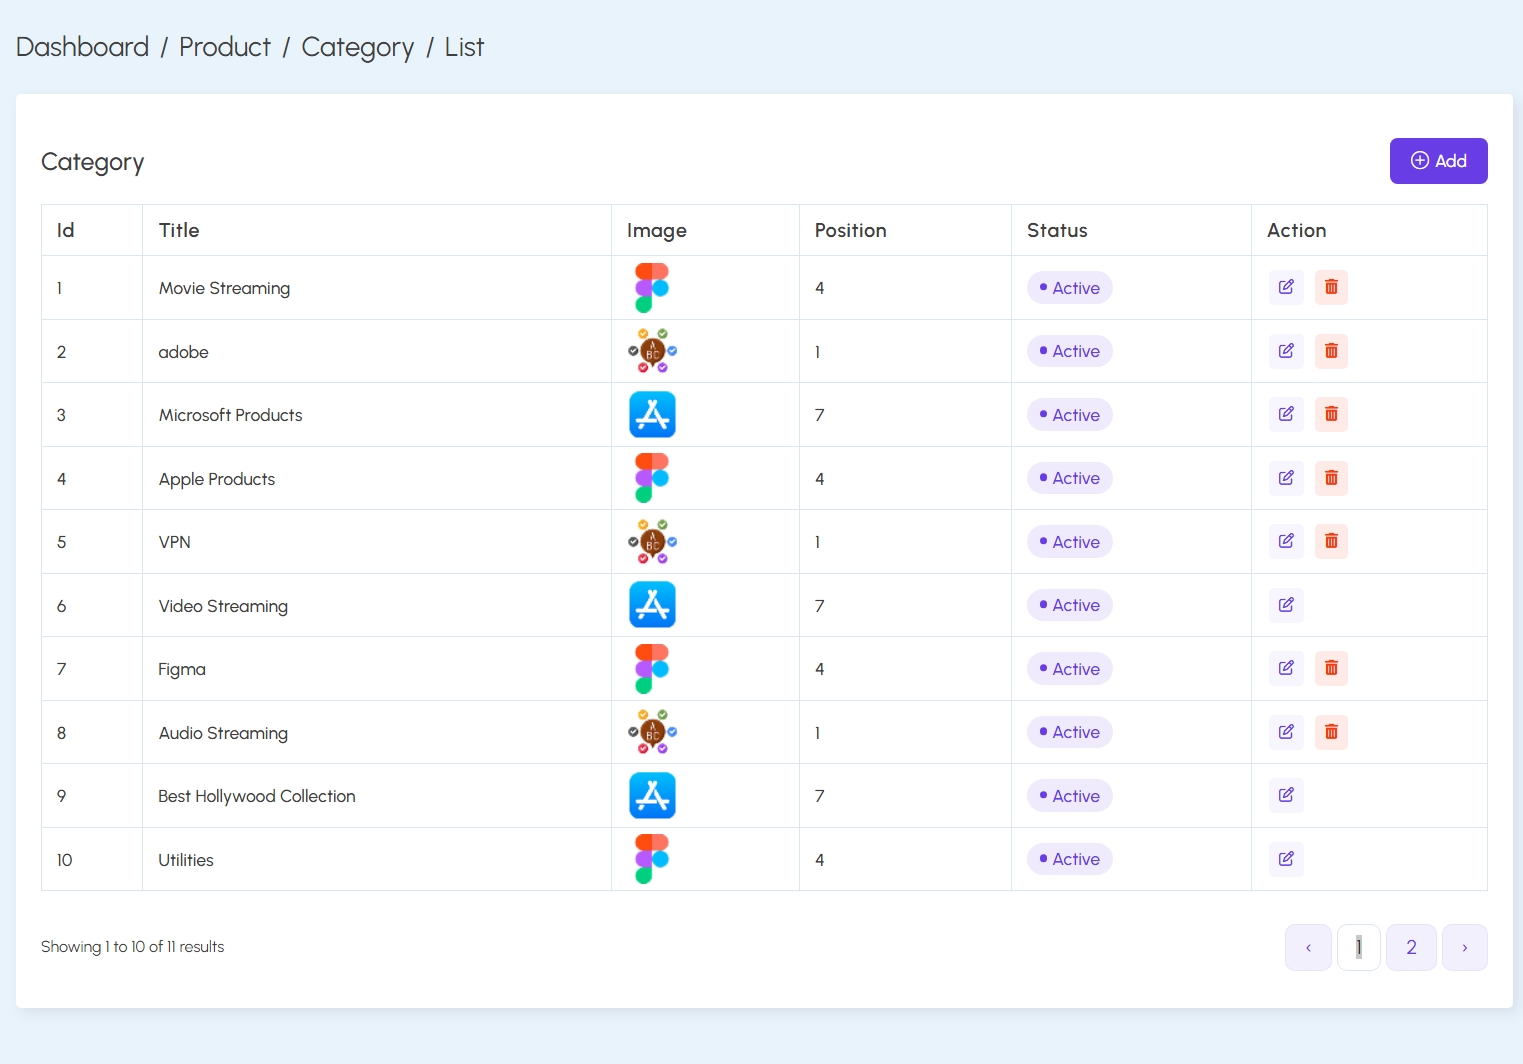This screenshot has height=1064, width=1523.
Task: Click the Add category button
Action: pyautogui.click(x=1438, y=161)
